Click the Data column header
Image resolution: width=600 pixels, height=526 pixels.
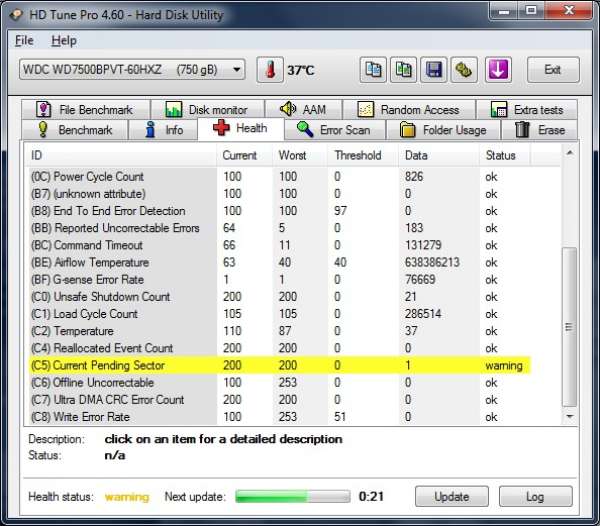click(x=439, y=155)
